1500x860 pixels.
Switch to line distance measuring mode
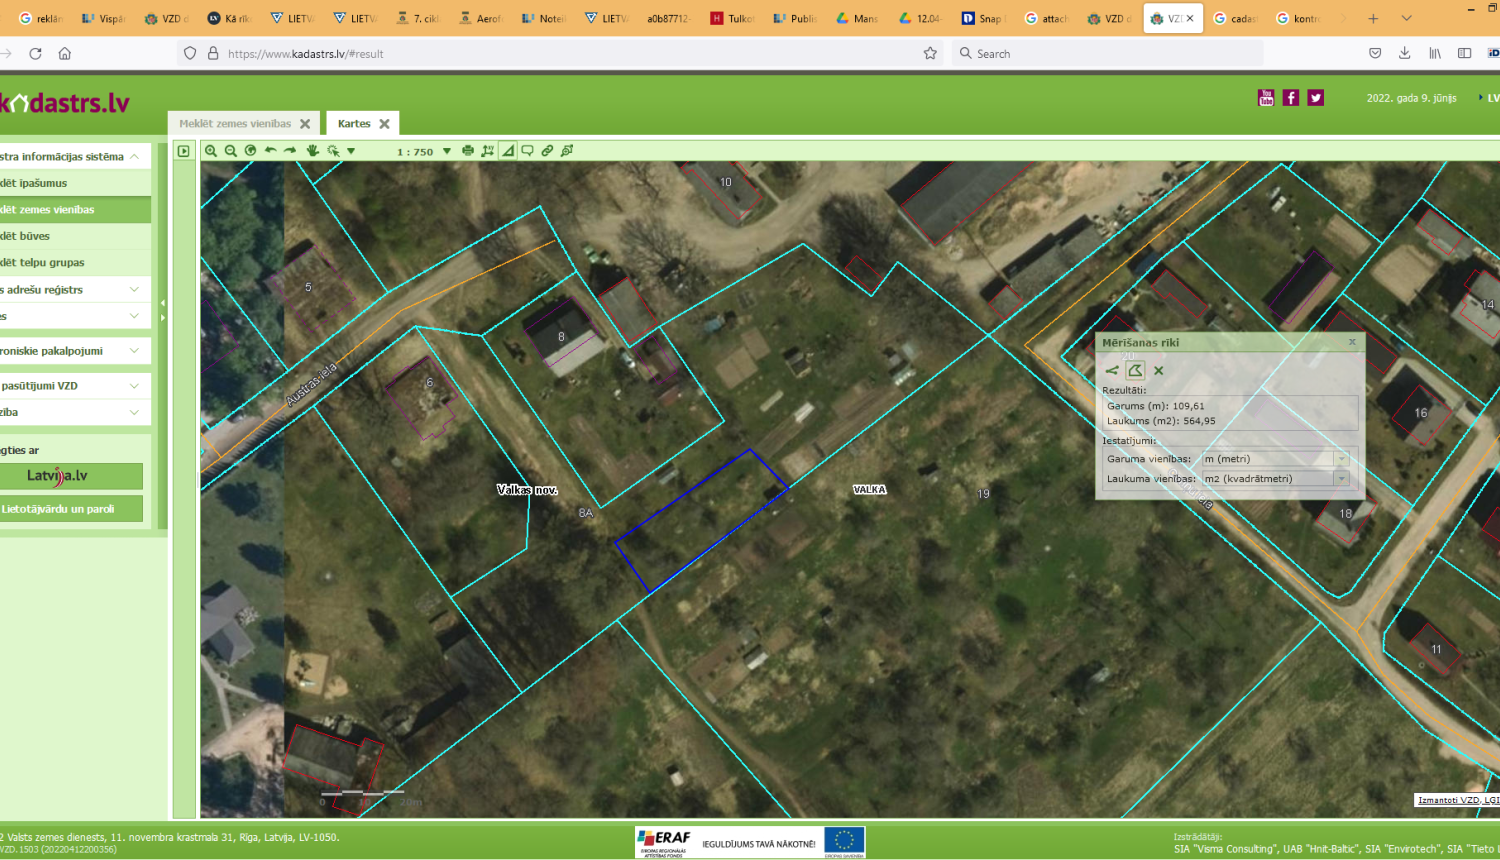coord(1112,370)
